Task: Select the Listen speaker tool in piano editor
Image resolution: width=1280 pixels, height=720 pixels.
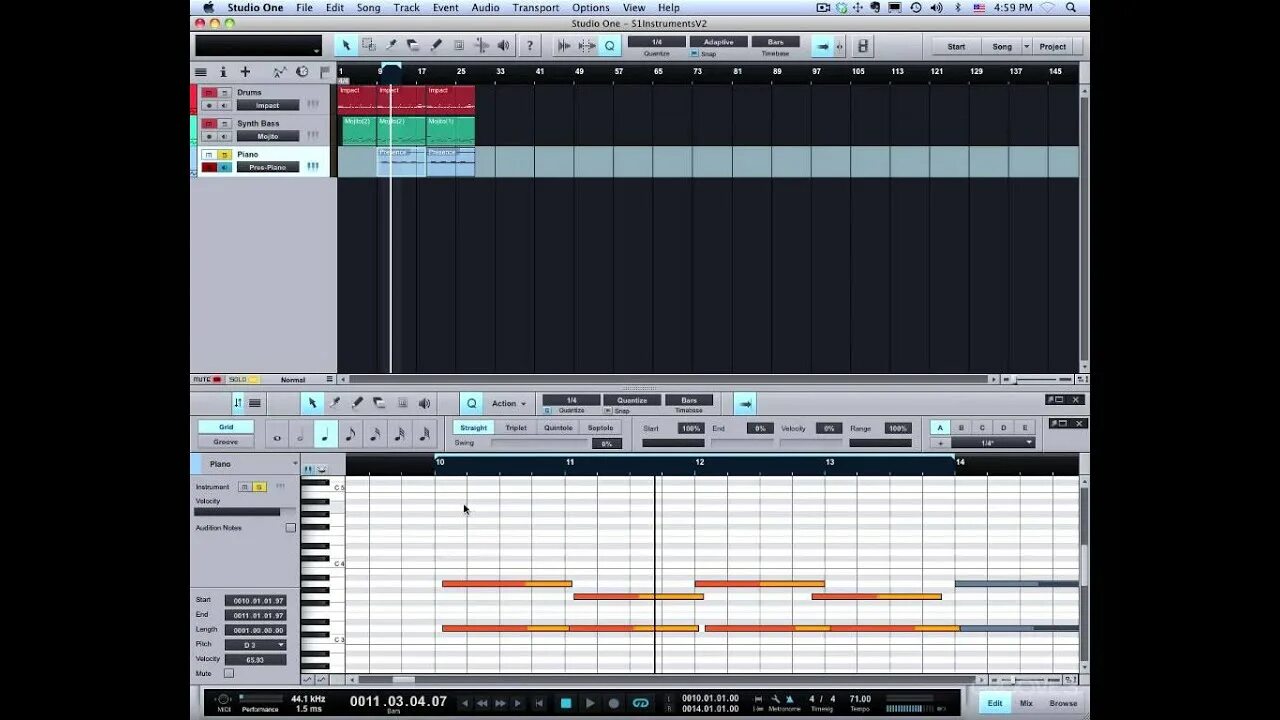Action: pyautogui.click(x=424, y=403)
